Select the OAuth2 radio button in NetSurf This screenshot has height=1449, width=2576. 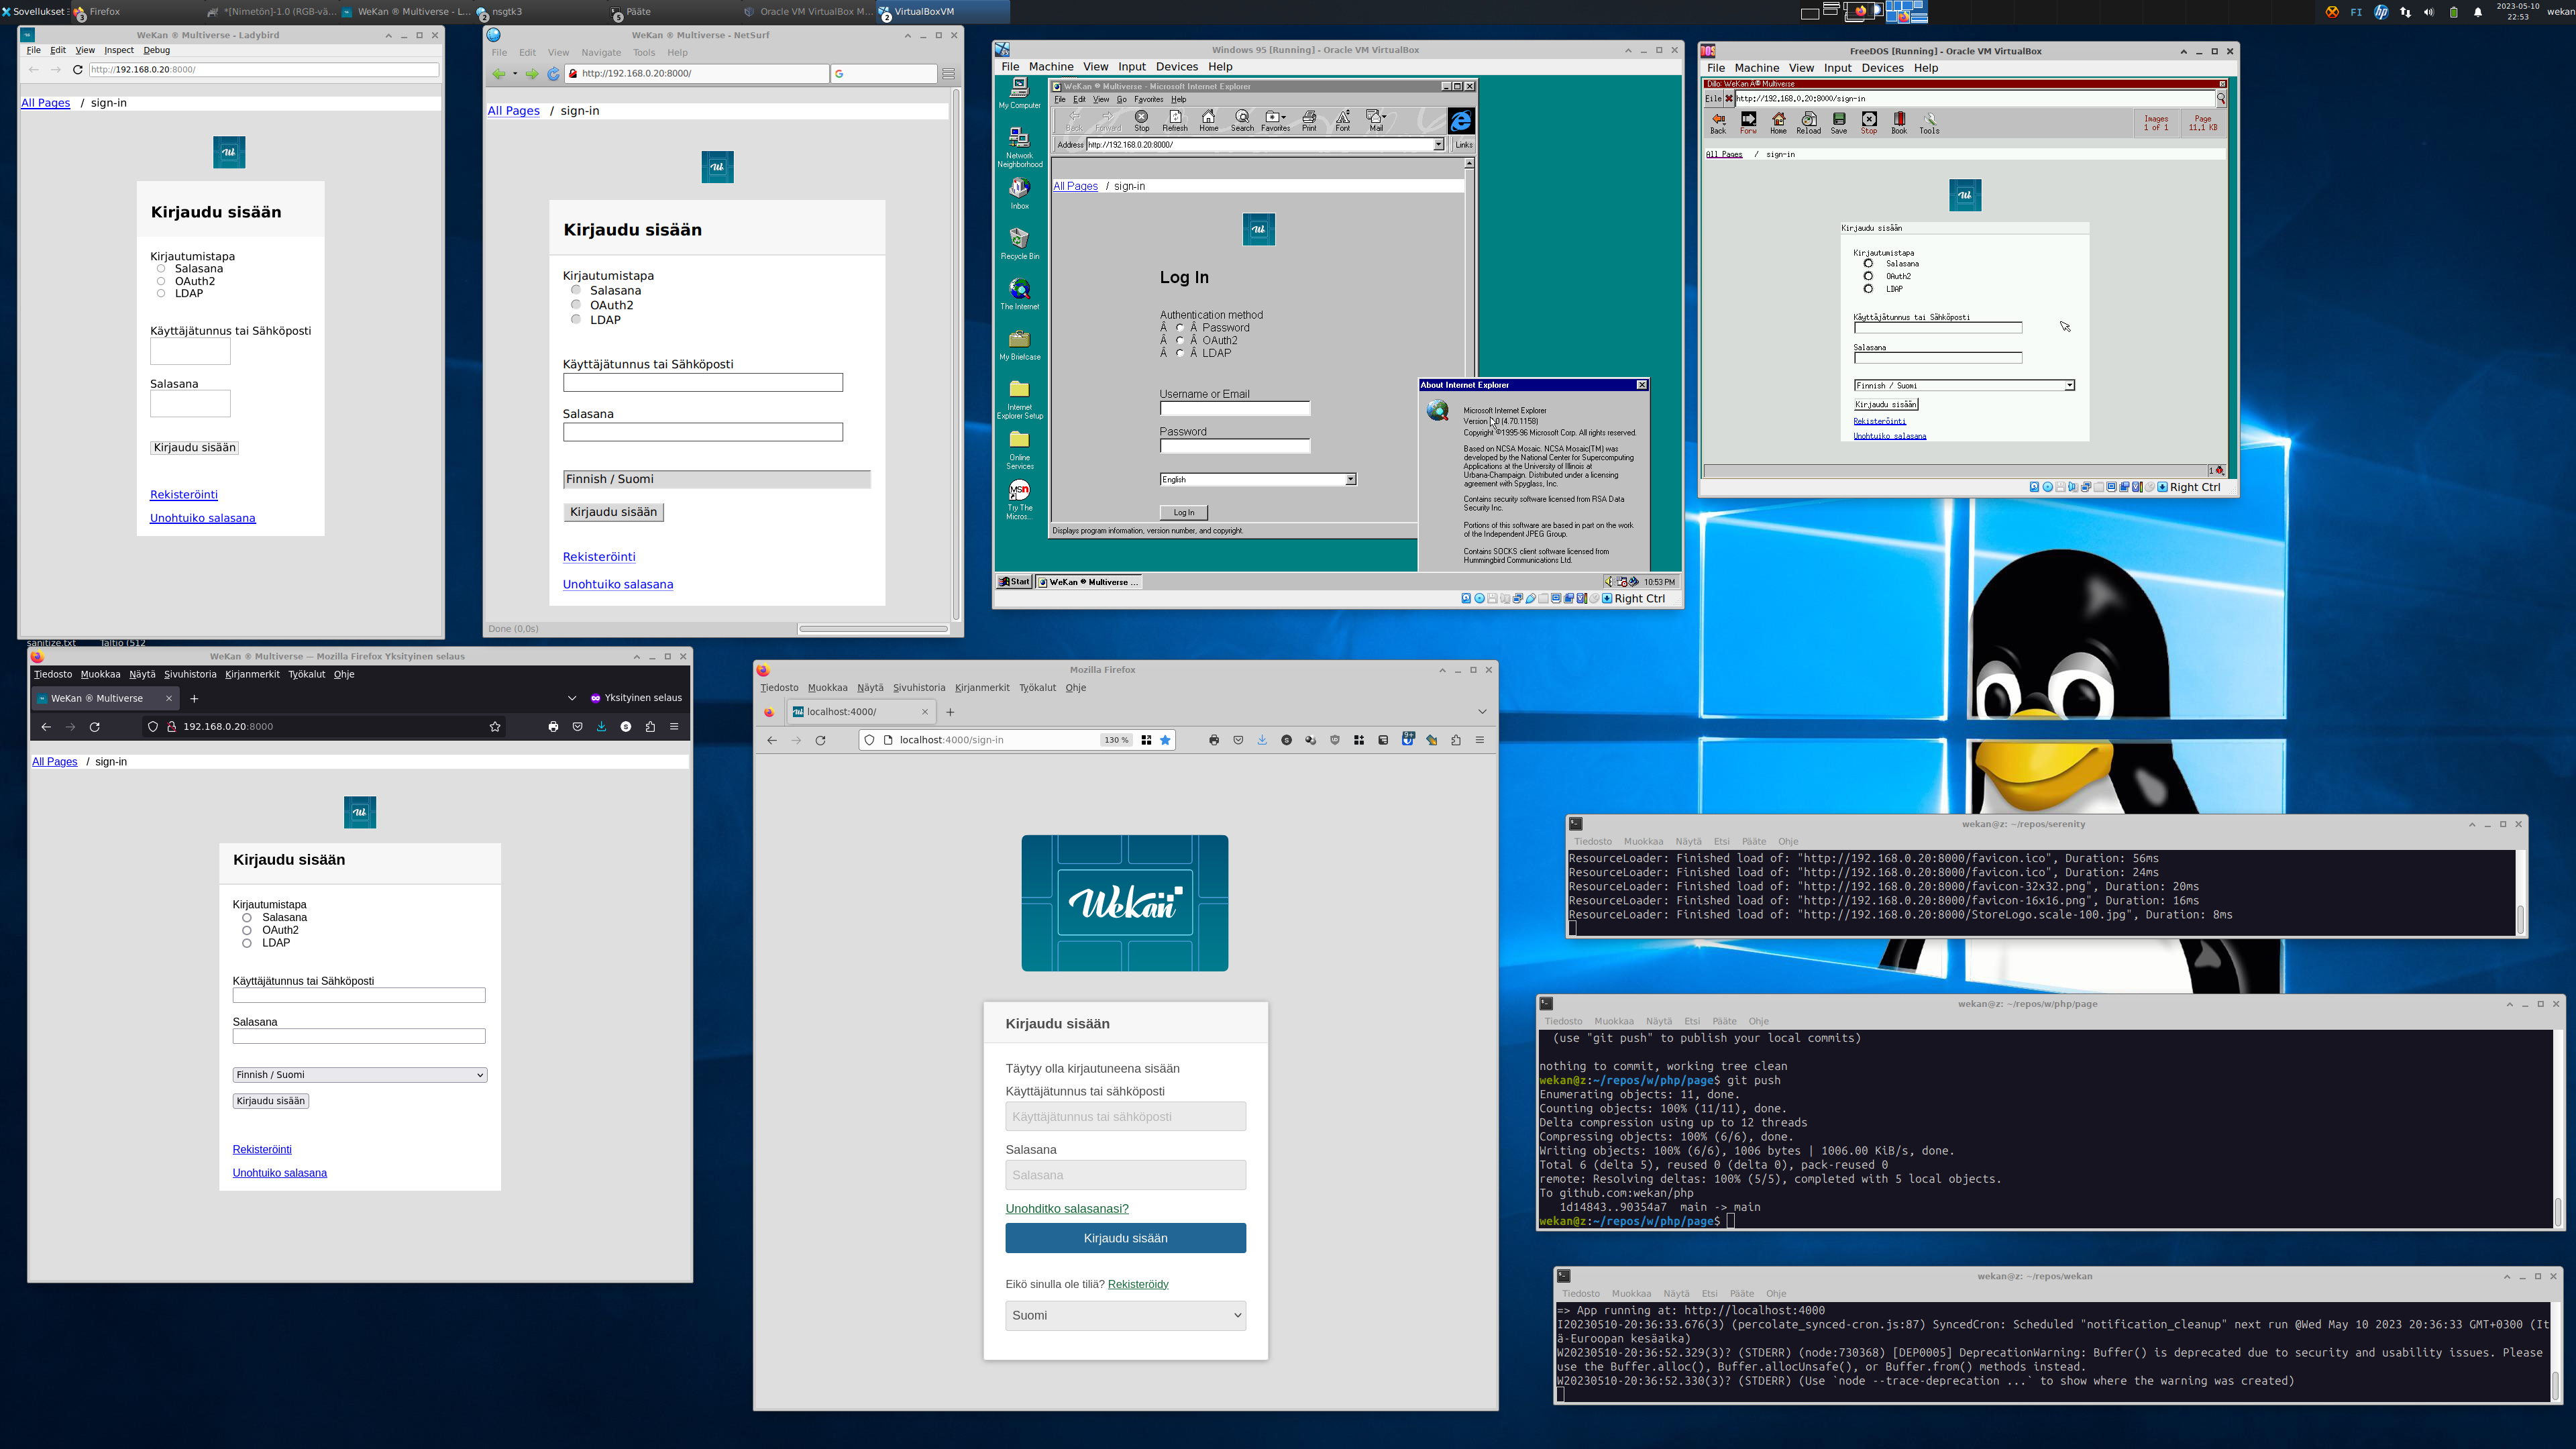(576, 305)
